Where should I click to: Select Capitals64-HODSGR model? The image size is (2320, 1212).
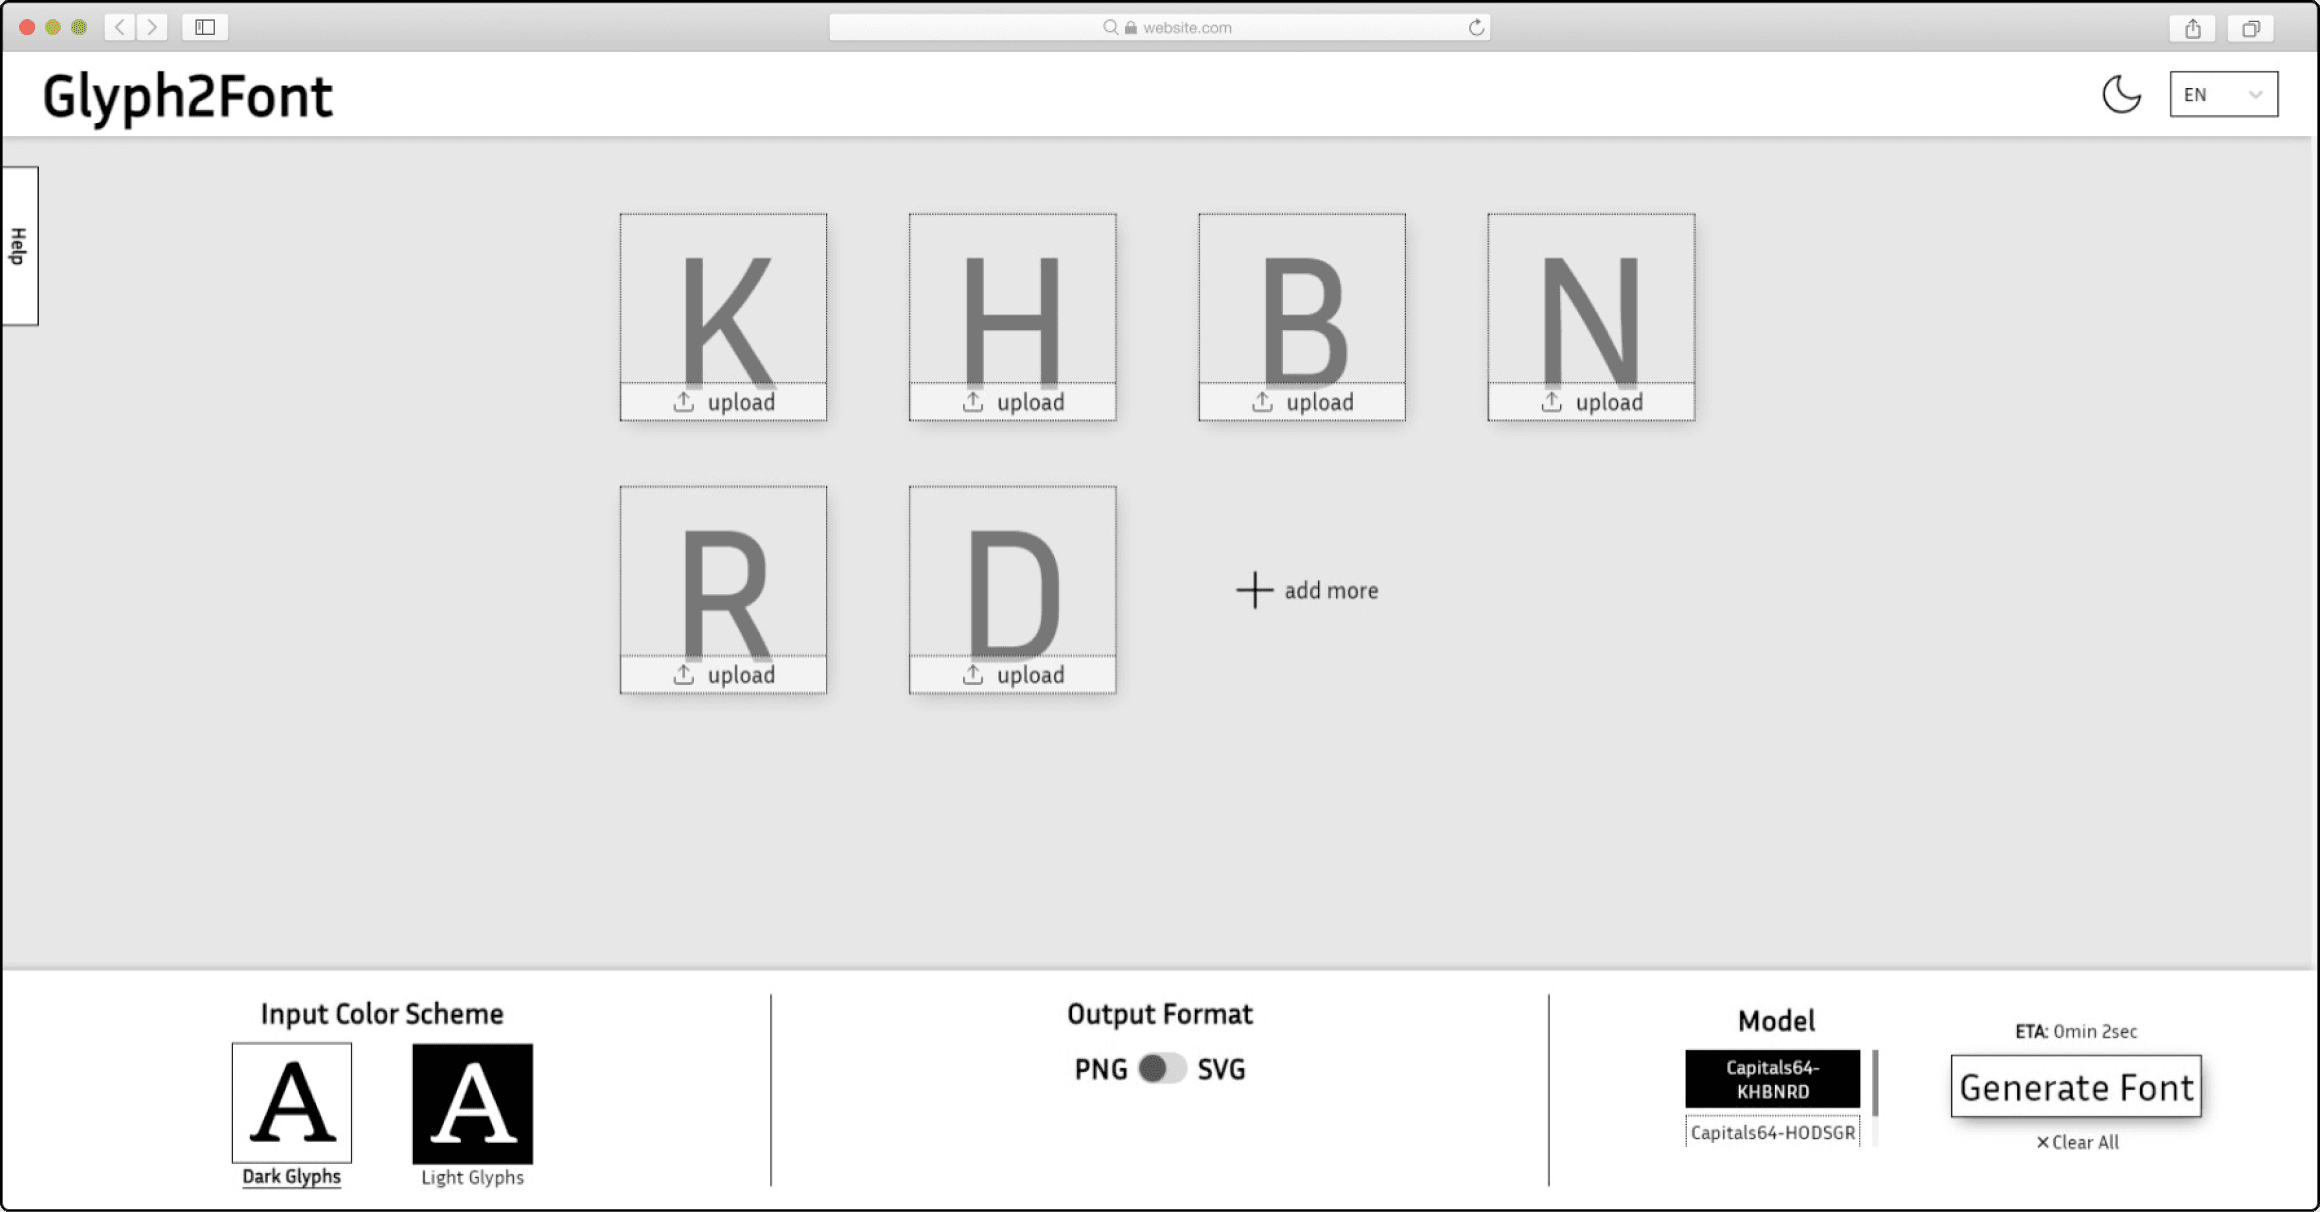coord(1771,1132)
